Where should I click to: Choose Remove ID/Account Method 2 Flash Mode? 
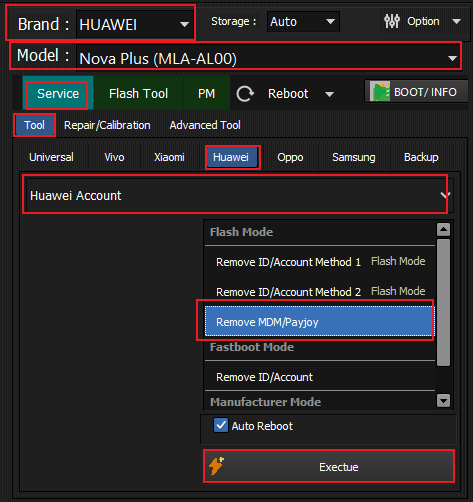pos(320,292)
